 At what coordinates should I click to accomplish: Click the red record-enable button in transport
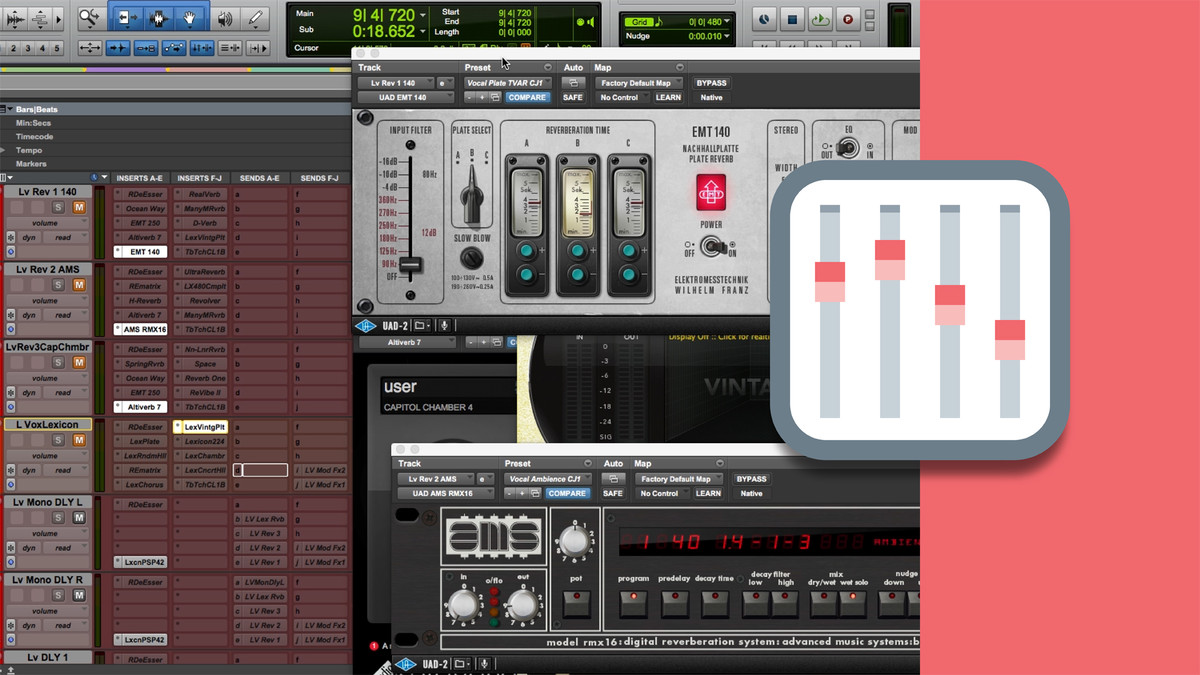coord(849,18)
